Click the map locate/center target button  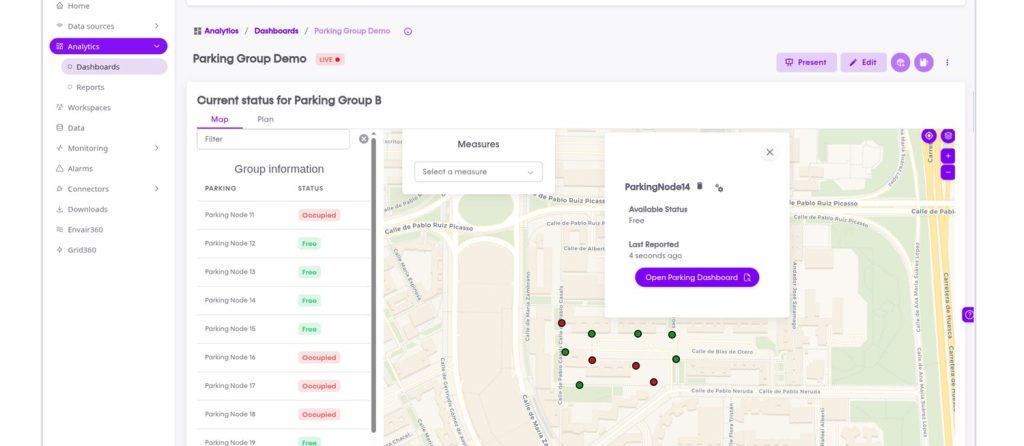(929, 136)
